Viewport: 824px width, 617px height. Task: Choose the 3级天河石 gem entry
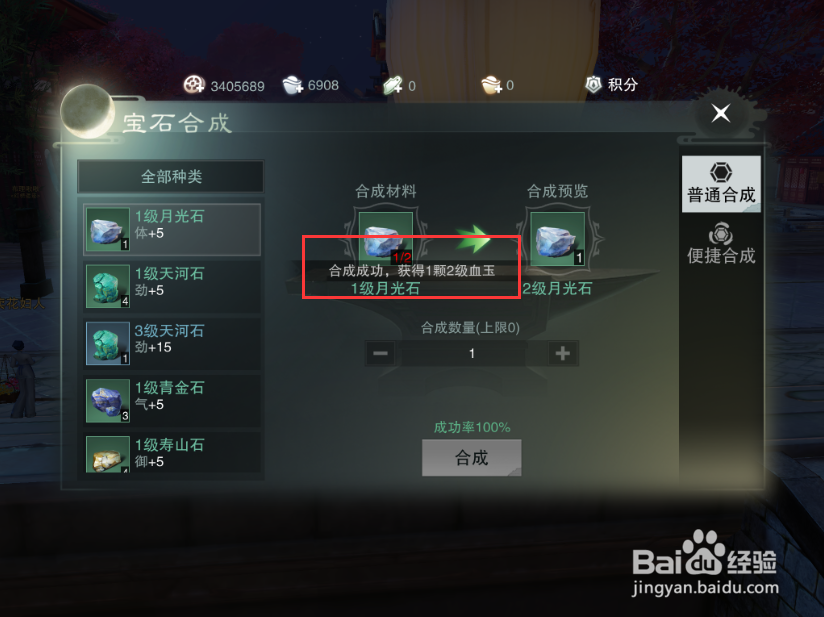coord(172,344)
